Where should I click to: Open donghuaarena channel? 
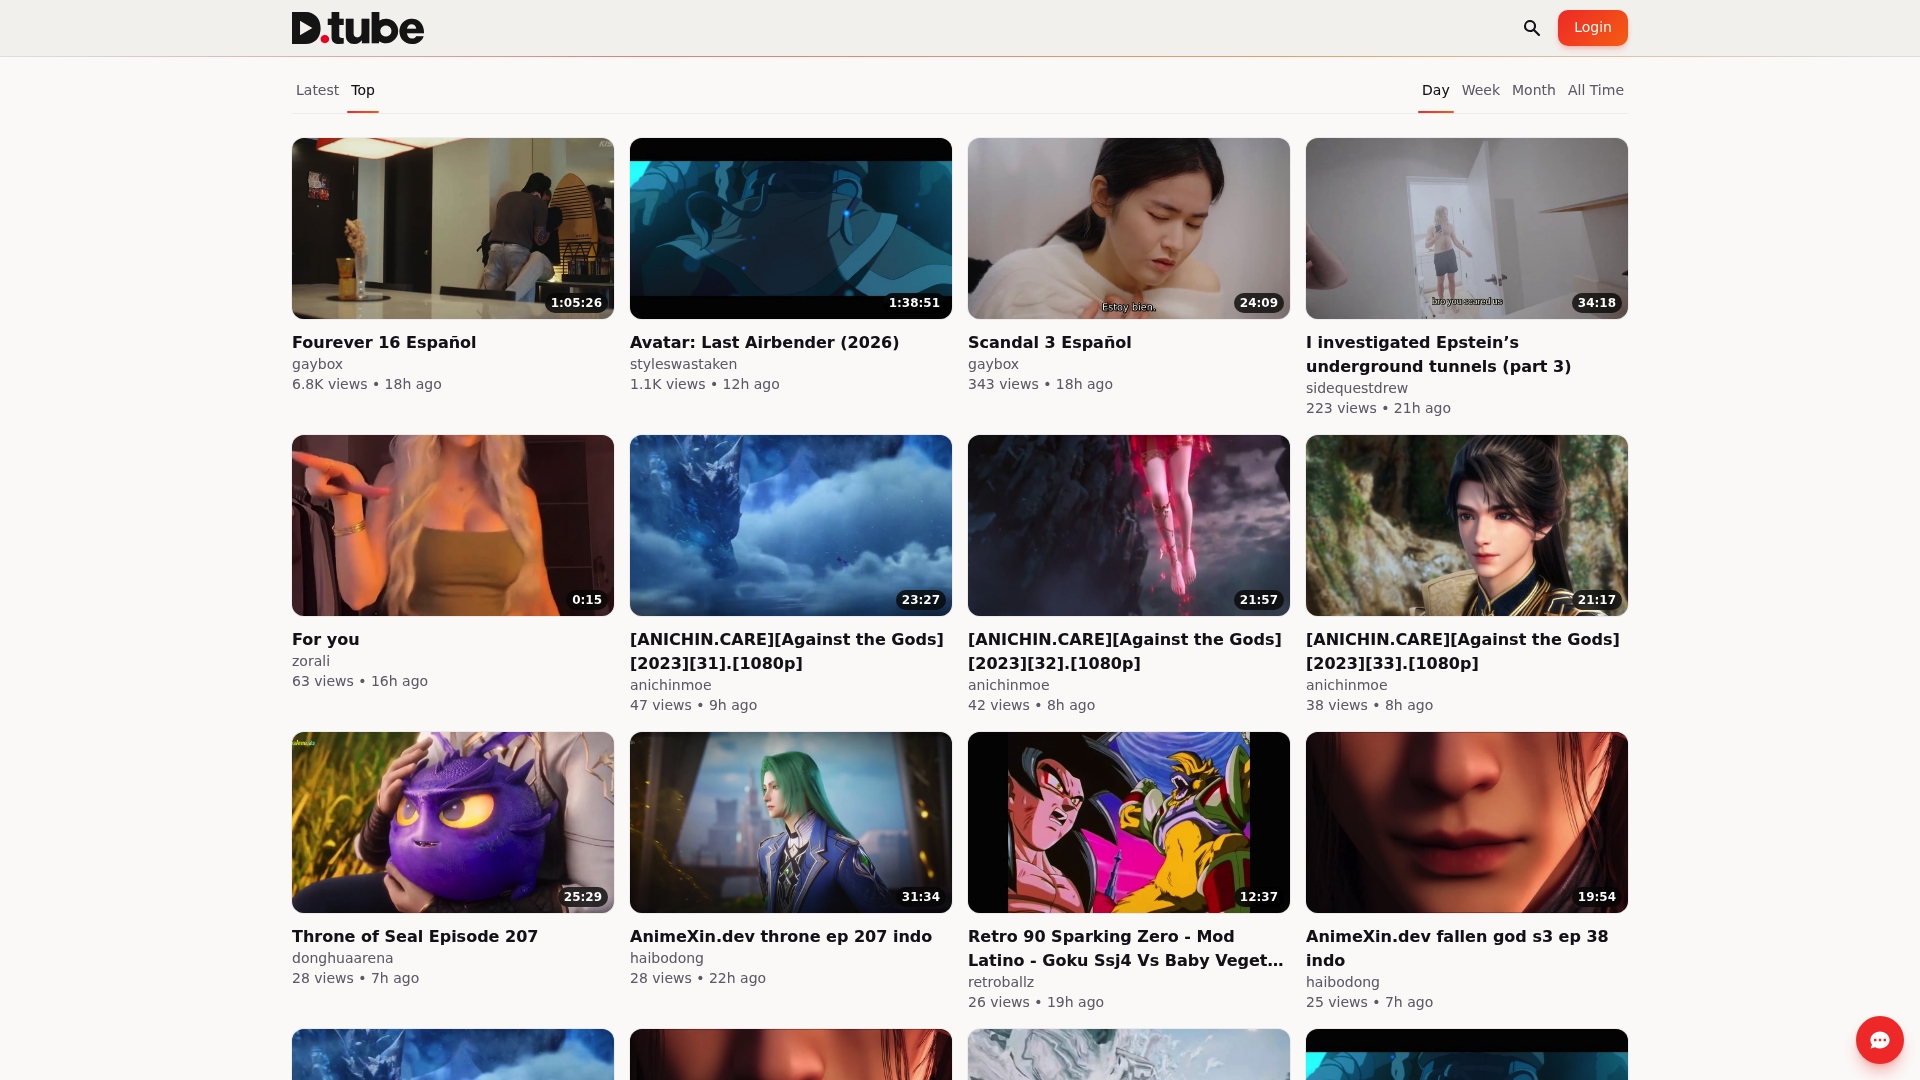click(x=343, y=959)
